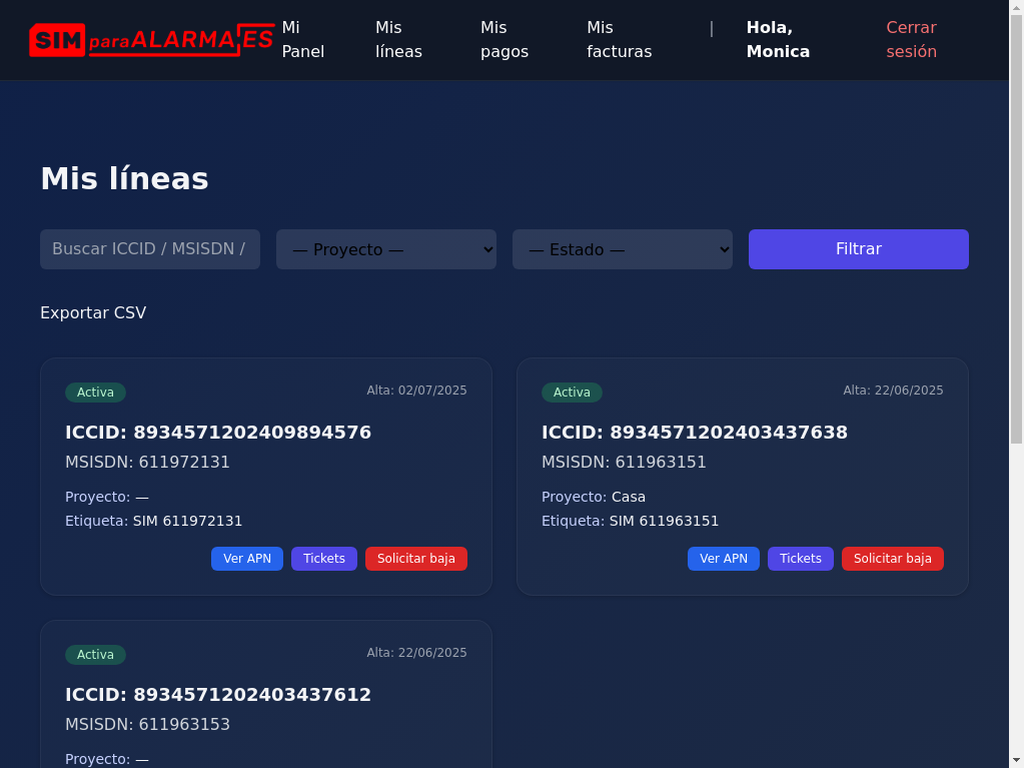Image resolution: width=1024 pixels, height=768 pixels.
Task: Click the Filtrar button
Action: pyautogui.click(x=858, y=249)
